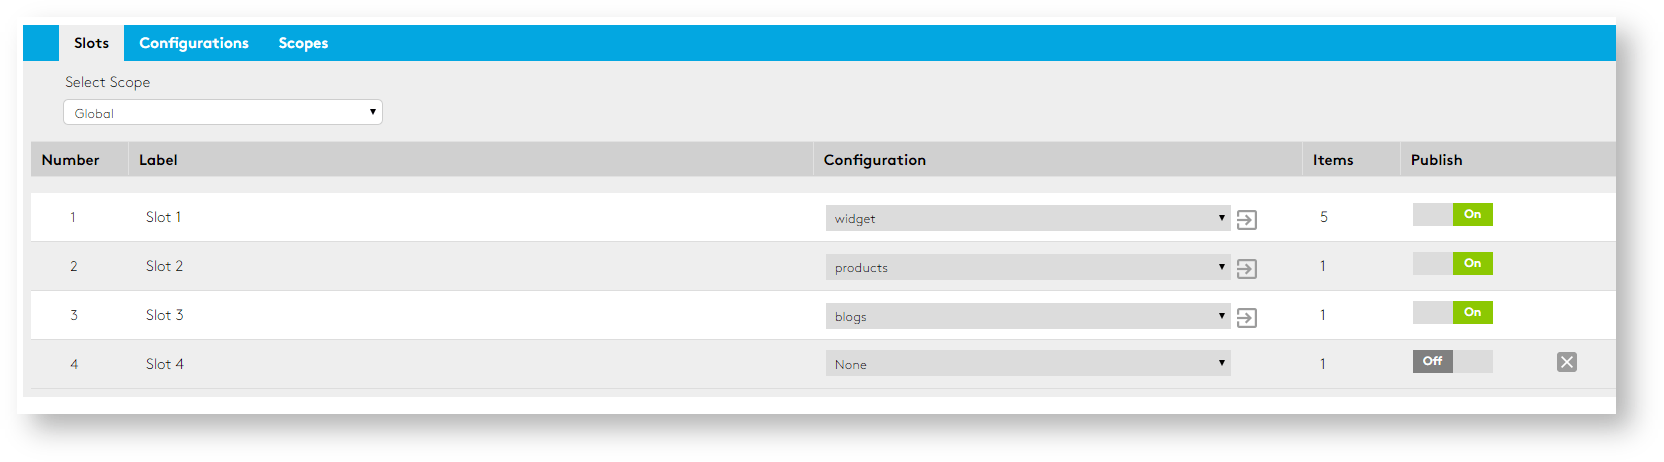The width and height of the screenshot is (1664, 462).
Task: Expand Slot 1 widget configuration dropdown
Action: 1027,218
